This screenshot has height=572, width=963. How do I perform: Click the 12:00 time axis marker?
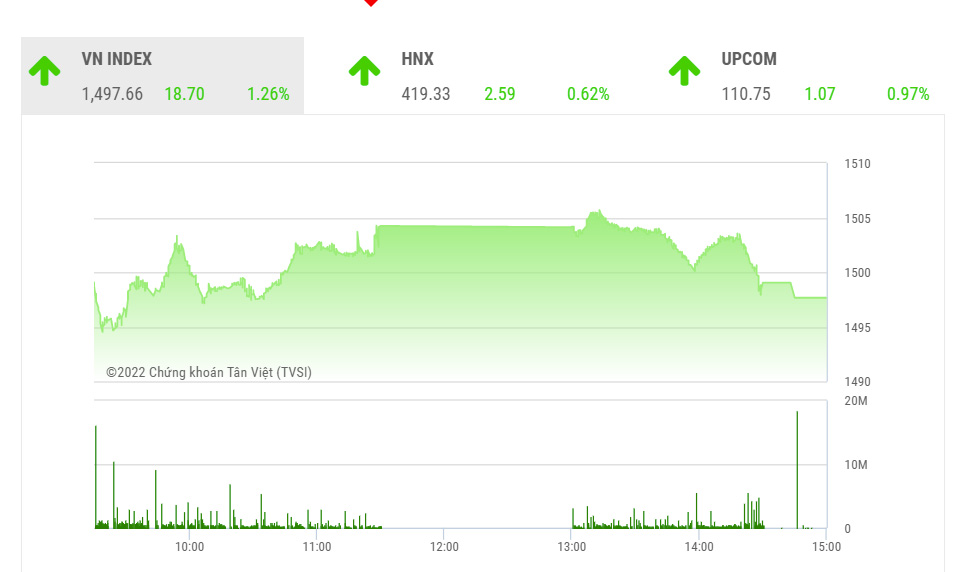444,547
